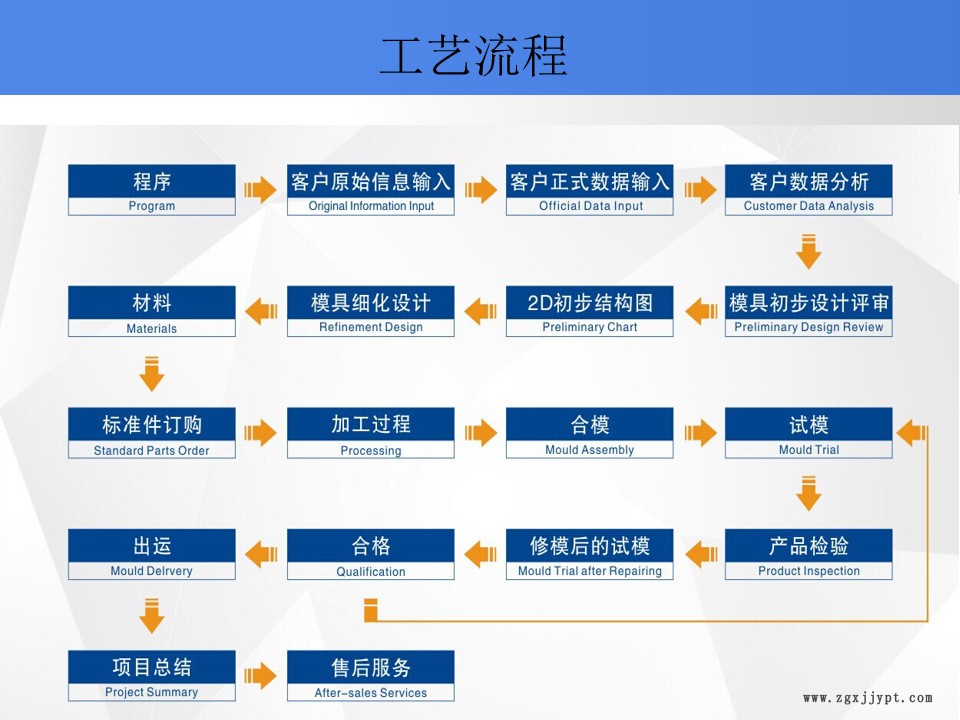960x720 pixels.
Task: Click the arrow pointing to Customer Data Analysis
Action: [x=699, y=190]
